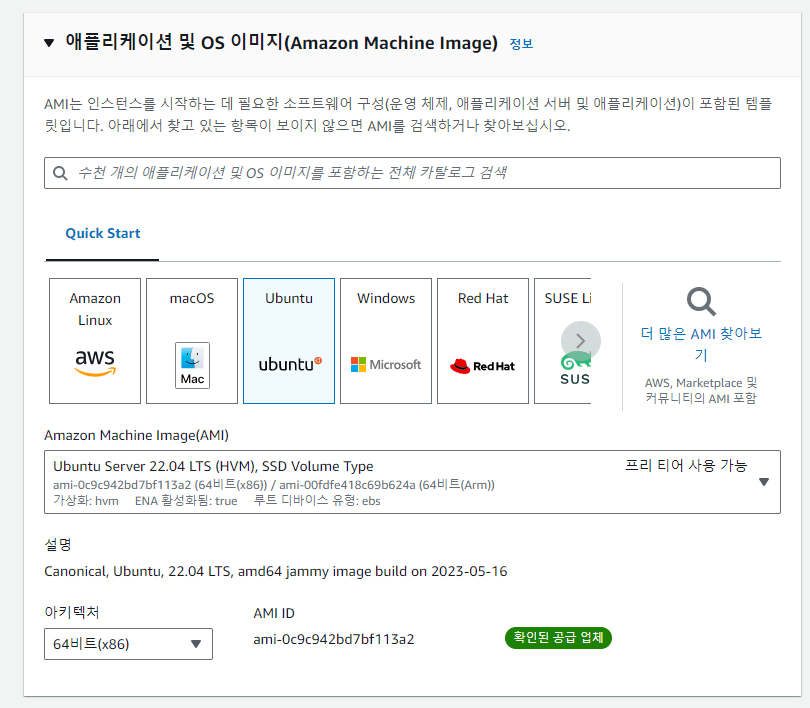Click the large browse AMI magnifier icon
This screenshot has width=810, height=708.
pyautogui.click(x=701, y=301)
